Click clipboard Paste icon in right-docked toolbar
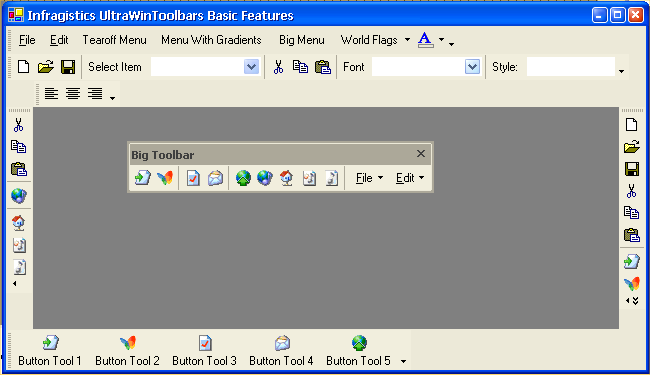Image resolution: width=650 pixels, height=375 pixels. tap(632, 235)
